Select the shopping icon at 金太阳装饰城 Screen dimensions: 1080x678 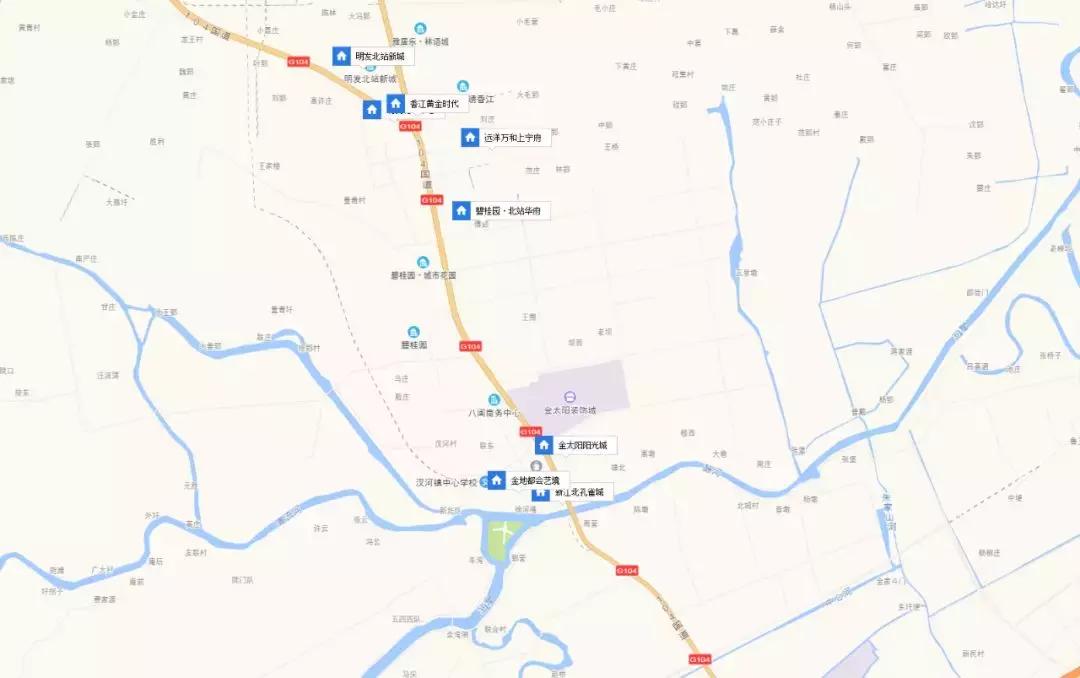click(x=570, y=397)
